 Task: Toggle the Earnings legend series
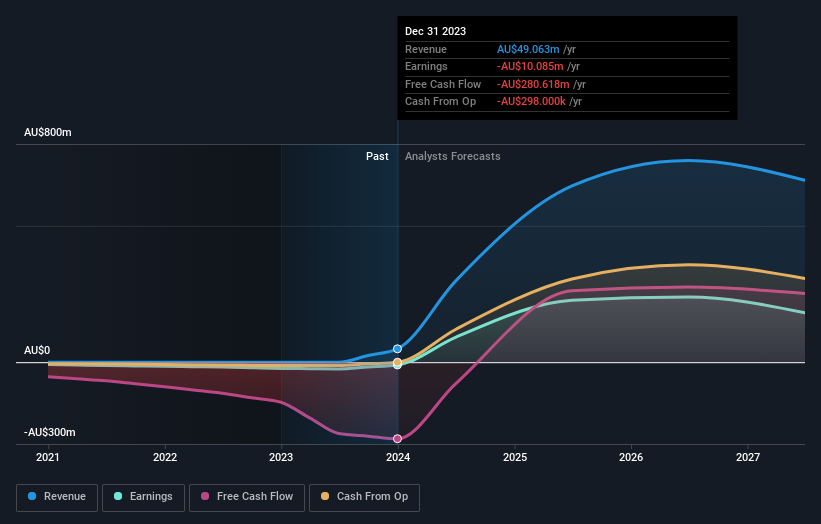(143, 497)
